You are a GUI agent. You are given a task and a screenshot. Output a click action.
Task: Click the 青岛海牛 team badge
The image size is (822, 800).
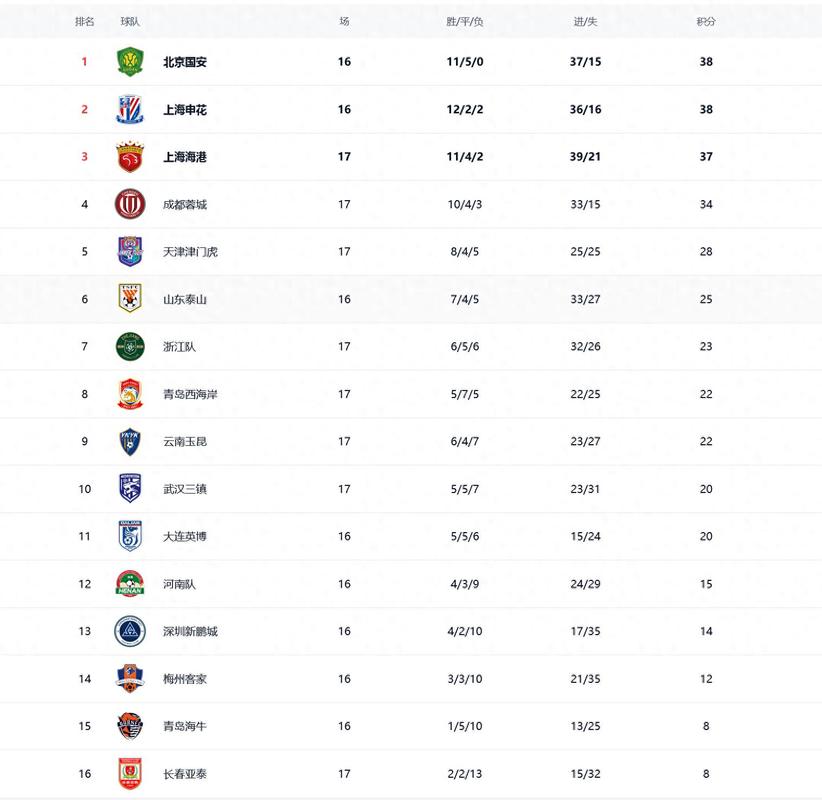[129, 726]
